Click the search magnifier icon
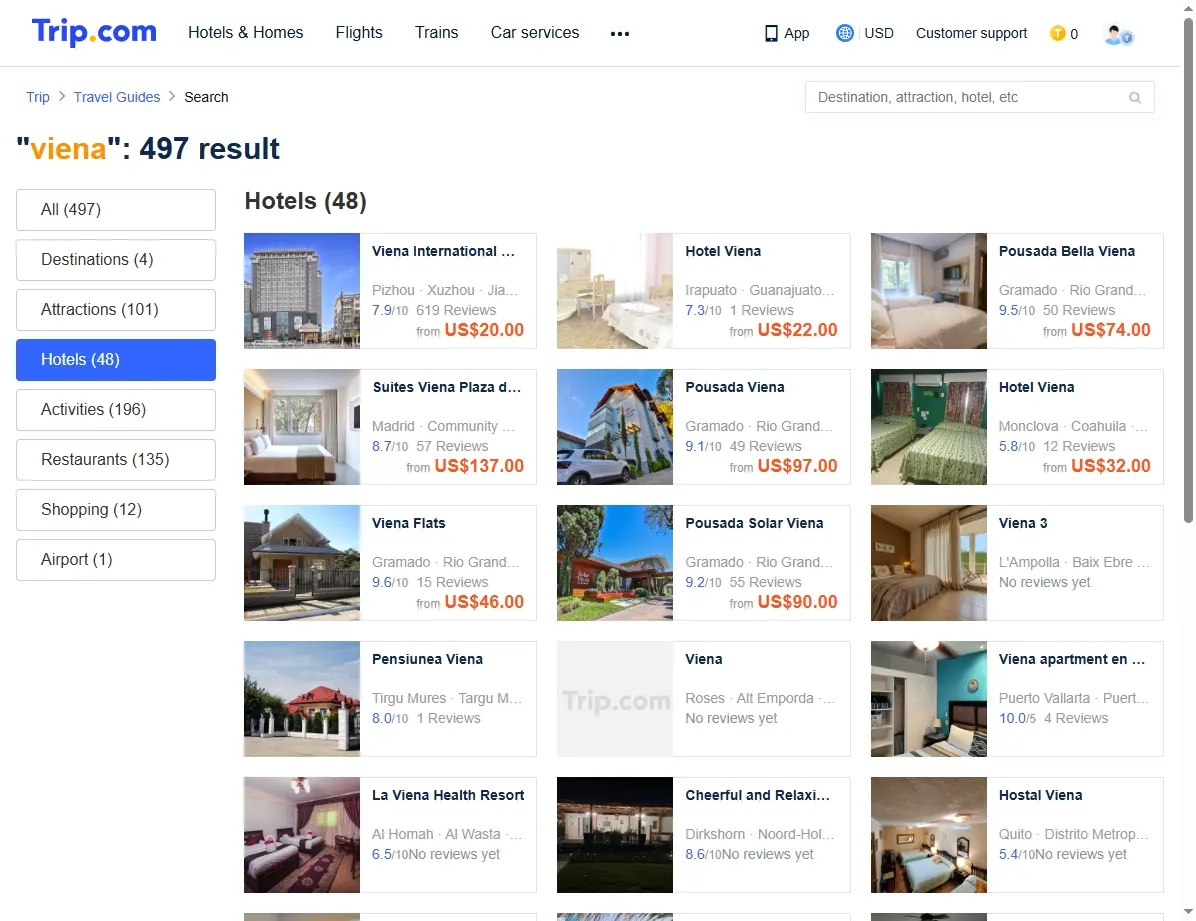The width and height of the screenshot is (1196, 921). pyautogui.click(x=1135, y=98)
